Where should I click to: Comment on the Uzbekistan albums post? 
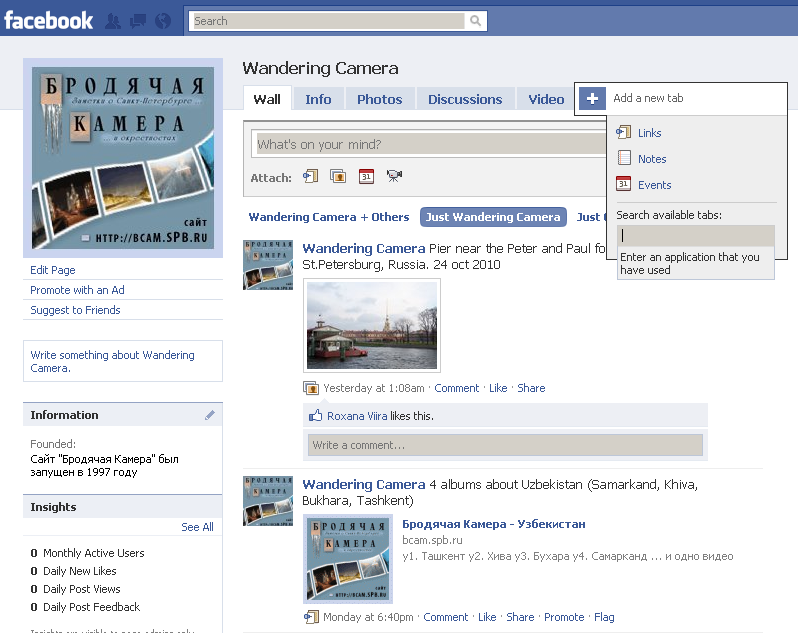coord(445,617)
